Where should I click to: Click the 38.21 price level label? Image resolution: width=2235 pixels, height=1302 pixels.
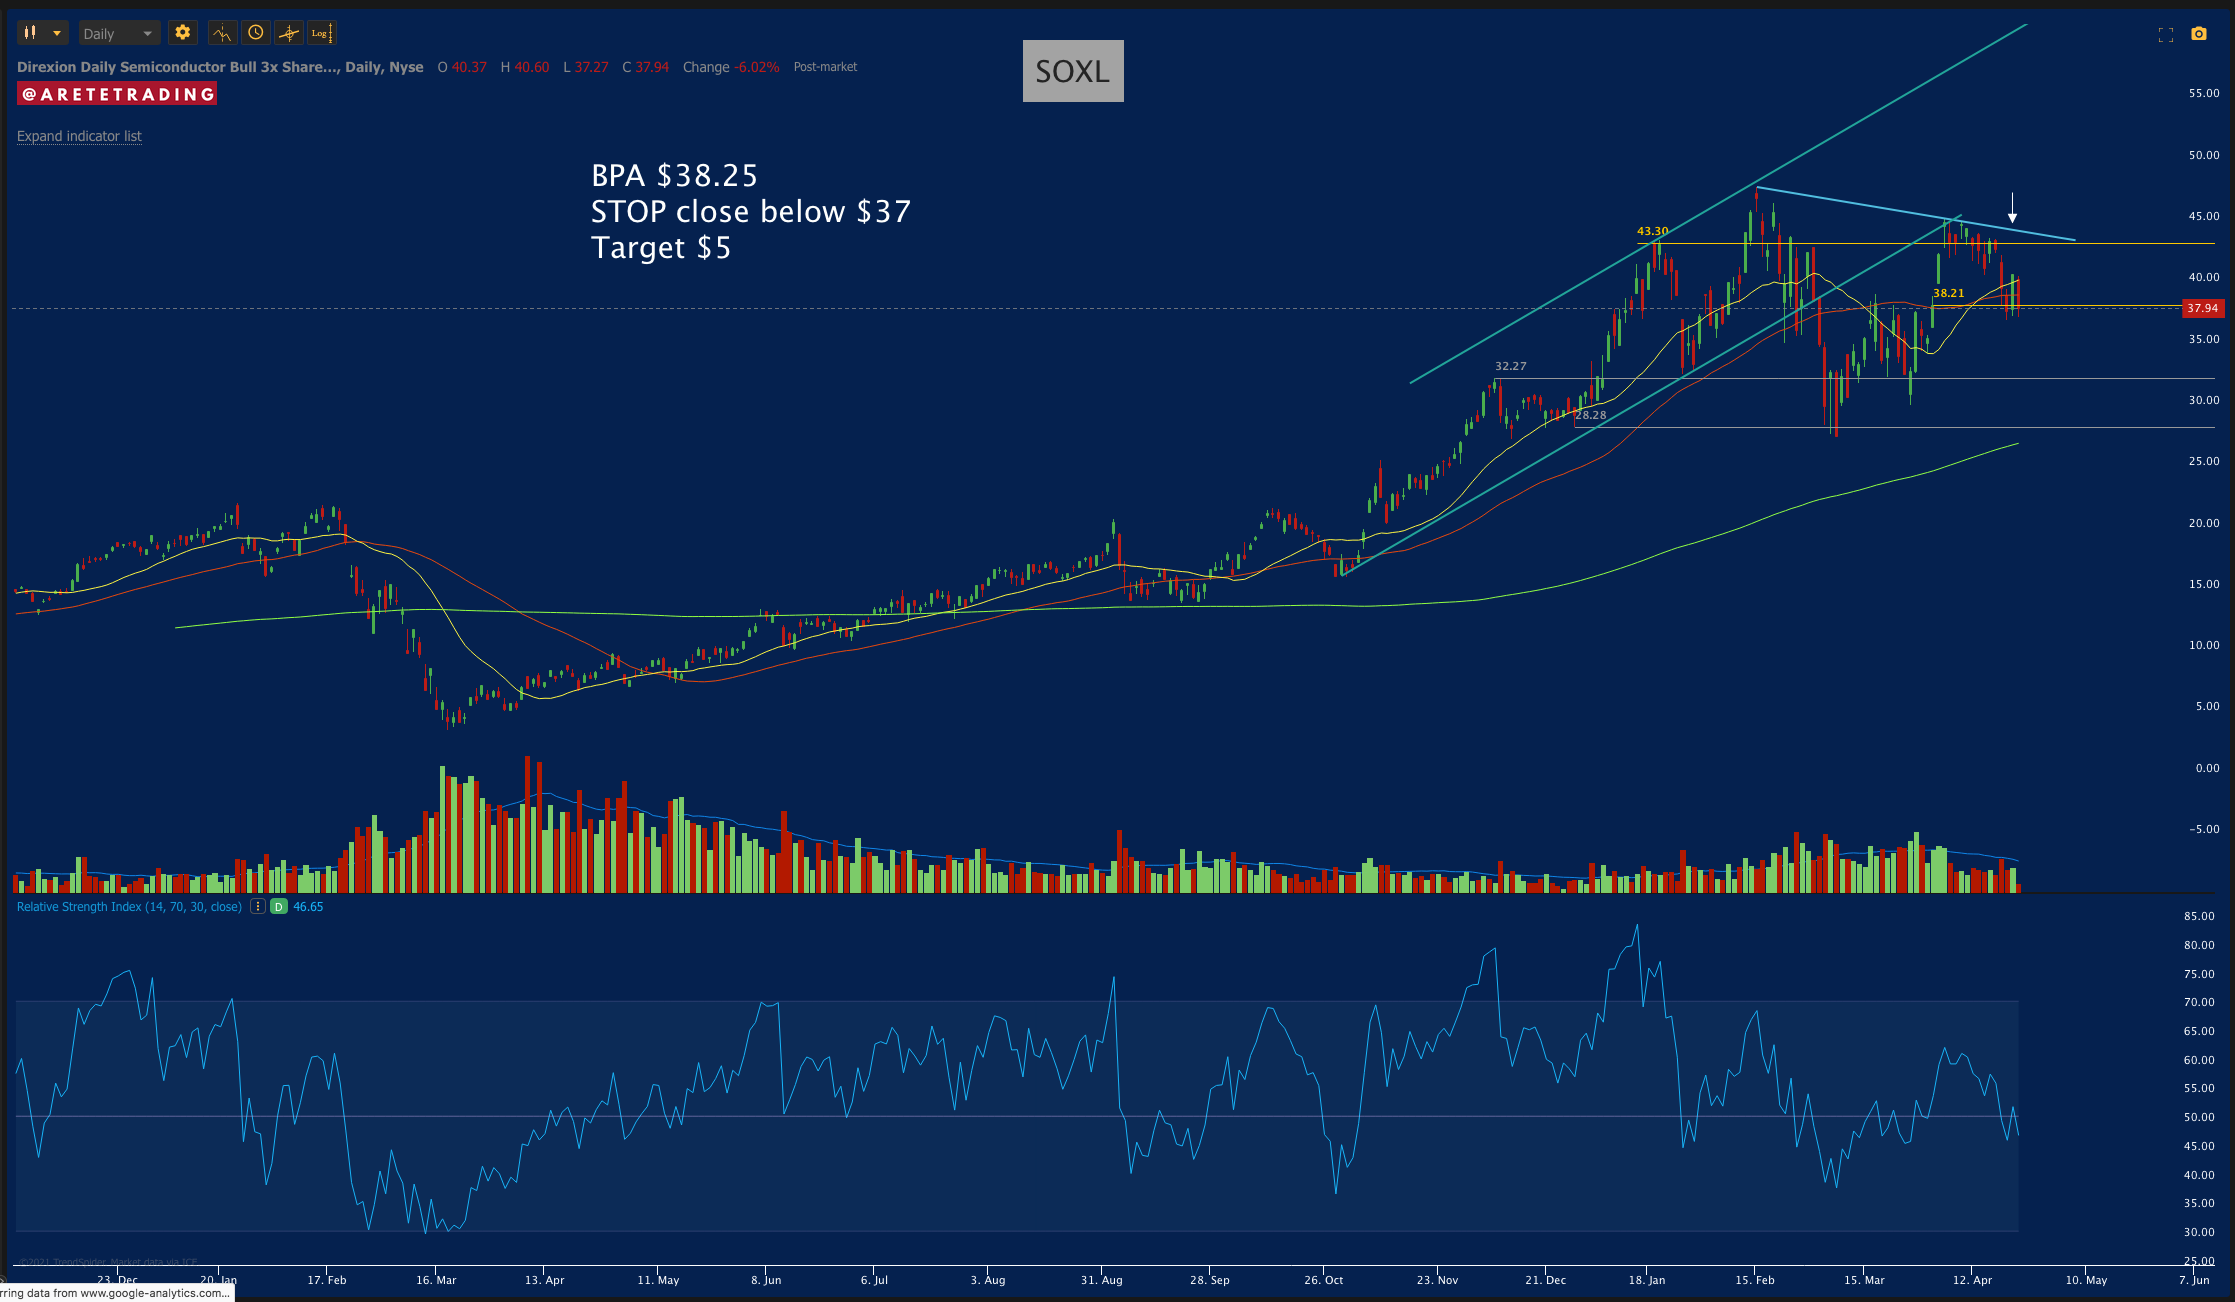(x=1948, y=293)
